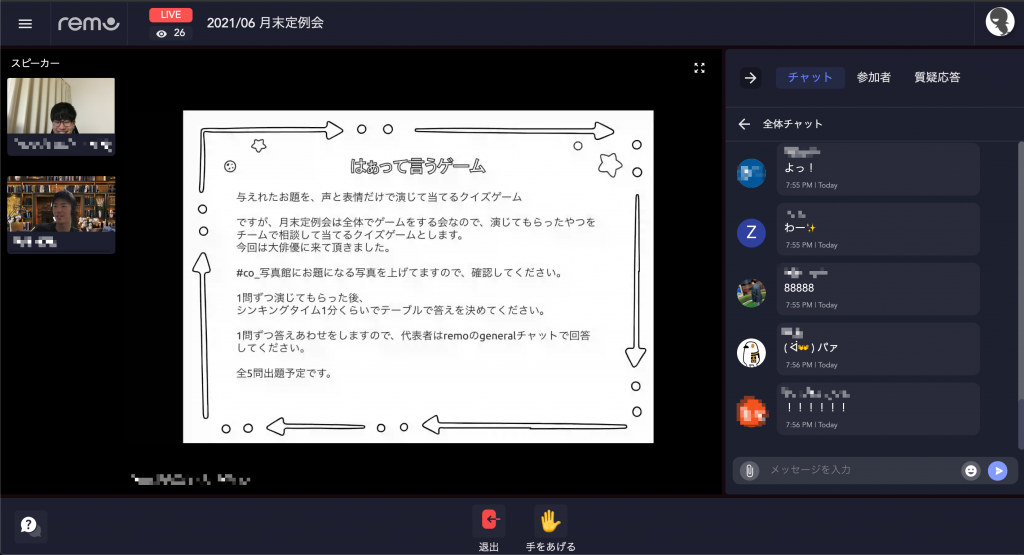Switch to the 参加者 tab
The height and width of the screenshot is (555, 1024).
point(873,78)
